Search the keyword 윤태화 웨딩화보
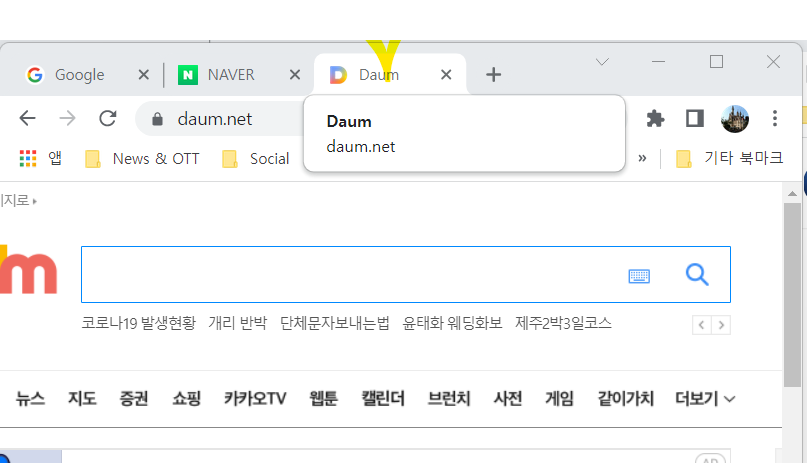807x463 pixels. (452, 324)
